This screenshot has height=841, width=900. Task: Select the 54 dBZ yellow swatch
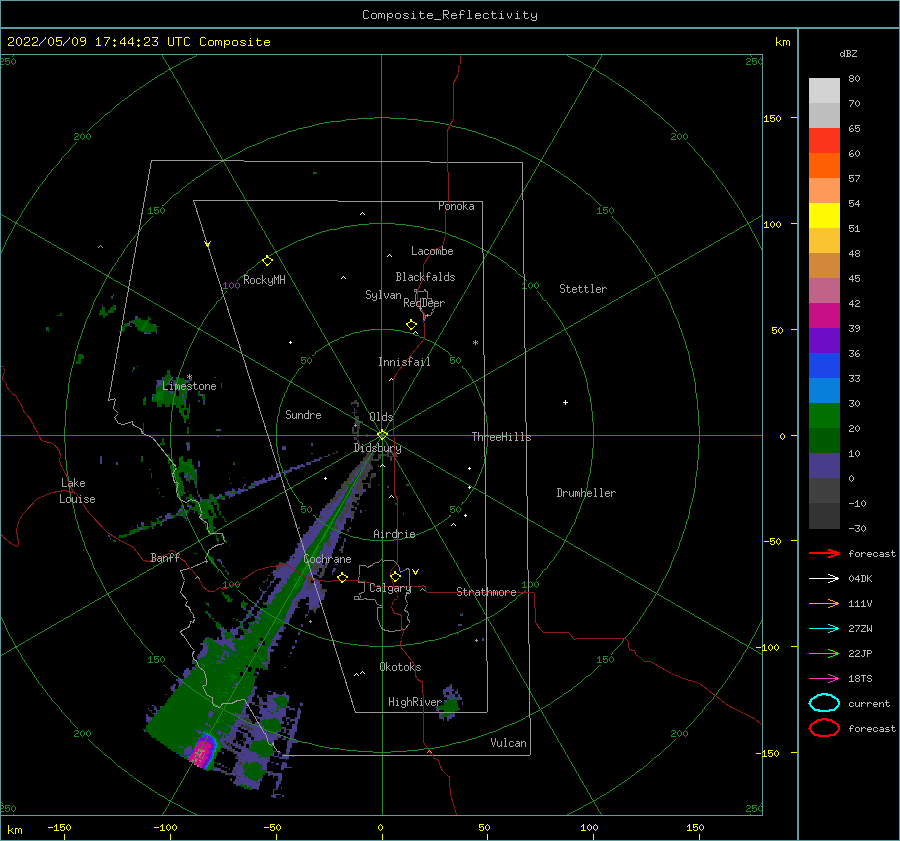(824, 215)
